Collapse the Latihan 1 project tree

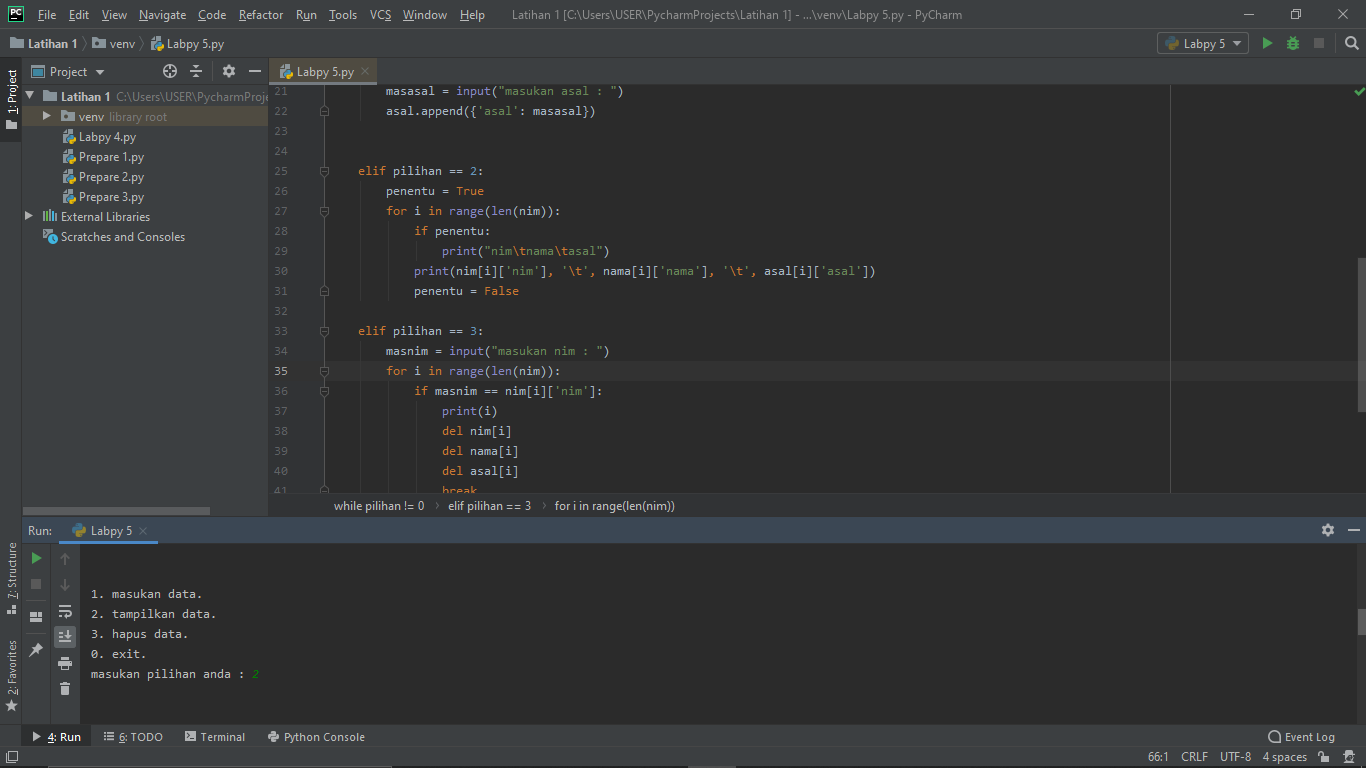click(30, 96)
